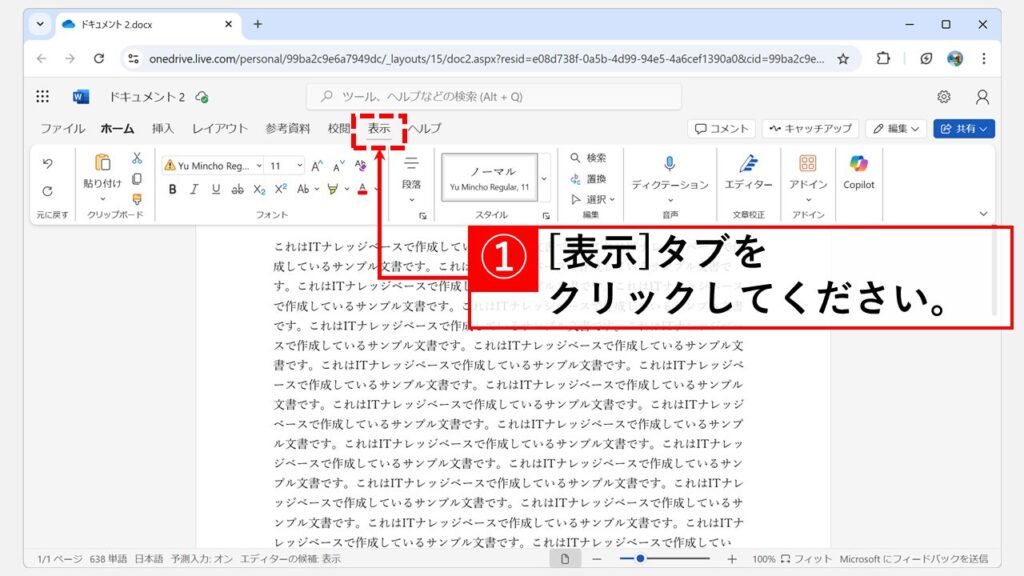Switch to the Insert tab
This screenshot has height=576, width=1024.
point(163,129)
